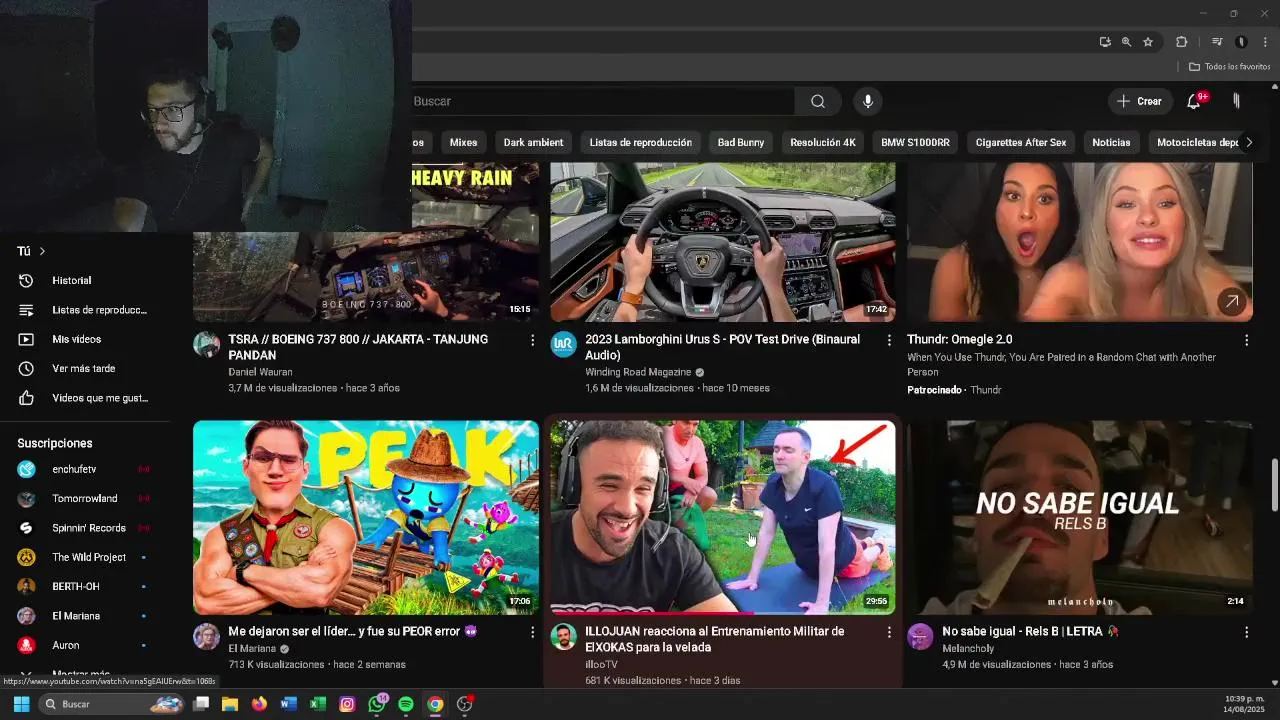Open options menu for No sabe igual video
The image size is (1280, 720).
pyautogui.click(x=1246, y=632)
